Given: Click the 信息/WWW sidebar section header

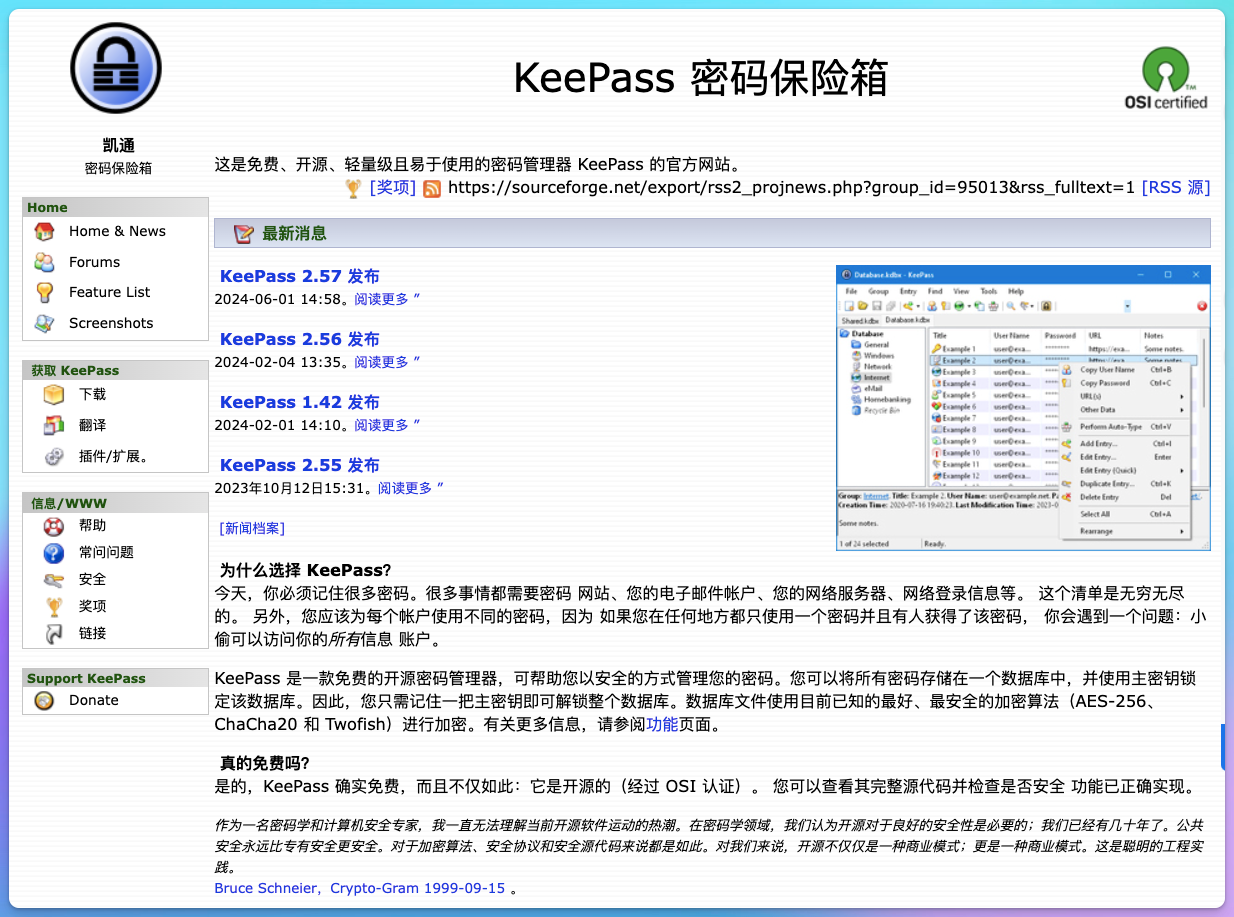Looking at the screenshot, I should tap(115, 503).
